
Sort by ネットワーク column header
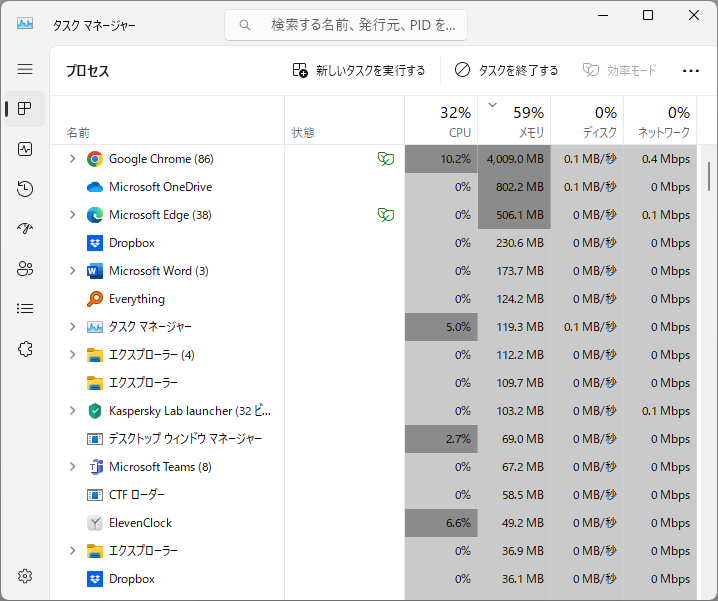tap(660, 120)
